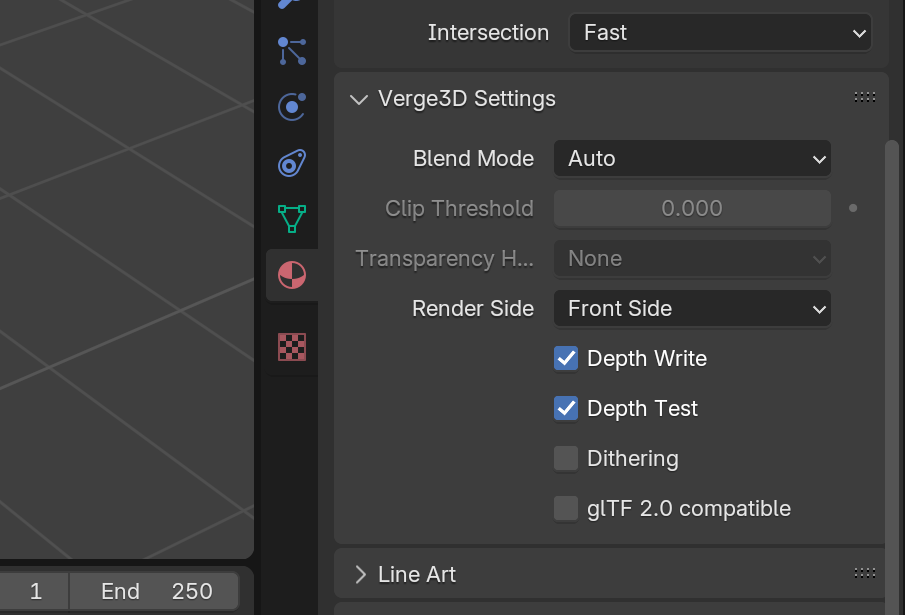Disable the Depth Write checkbox
905x615 pixels.
pos(566,358)
